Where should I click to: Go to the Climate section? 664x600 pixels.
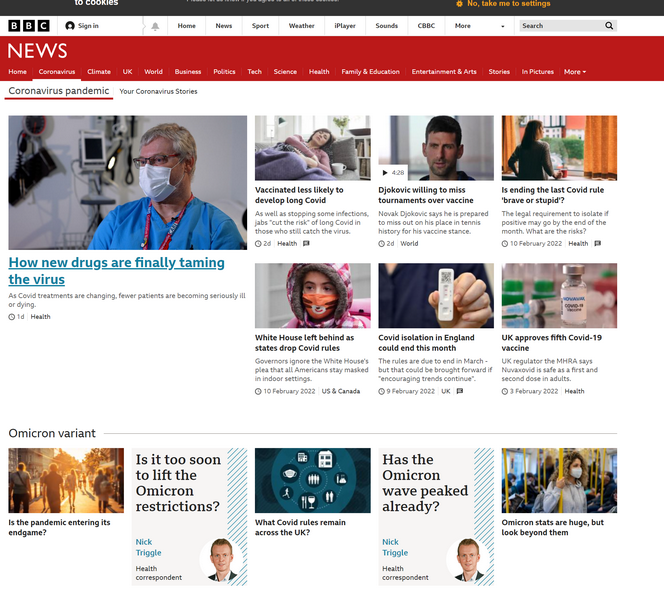click(99, 72)
